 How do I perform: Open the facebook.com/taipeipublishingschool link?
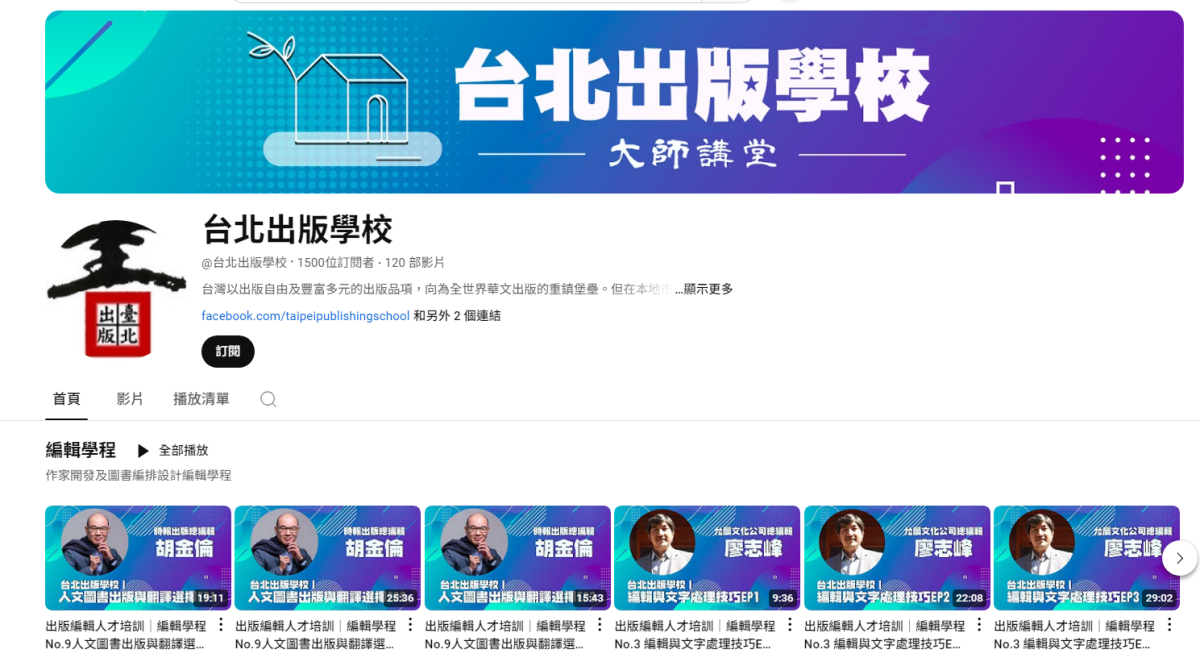click(x=305, y=316)
